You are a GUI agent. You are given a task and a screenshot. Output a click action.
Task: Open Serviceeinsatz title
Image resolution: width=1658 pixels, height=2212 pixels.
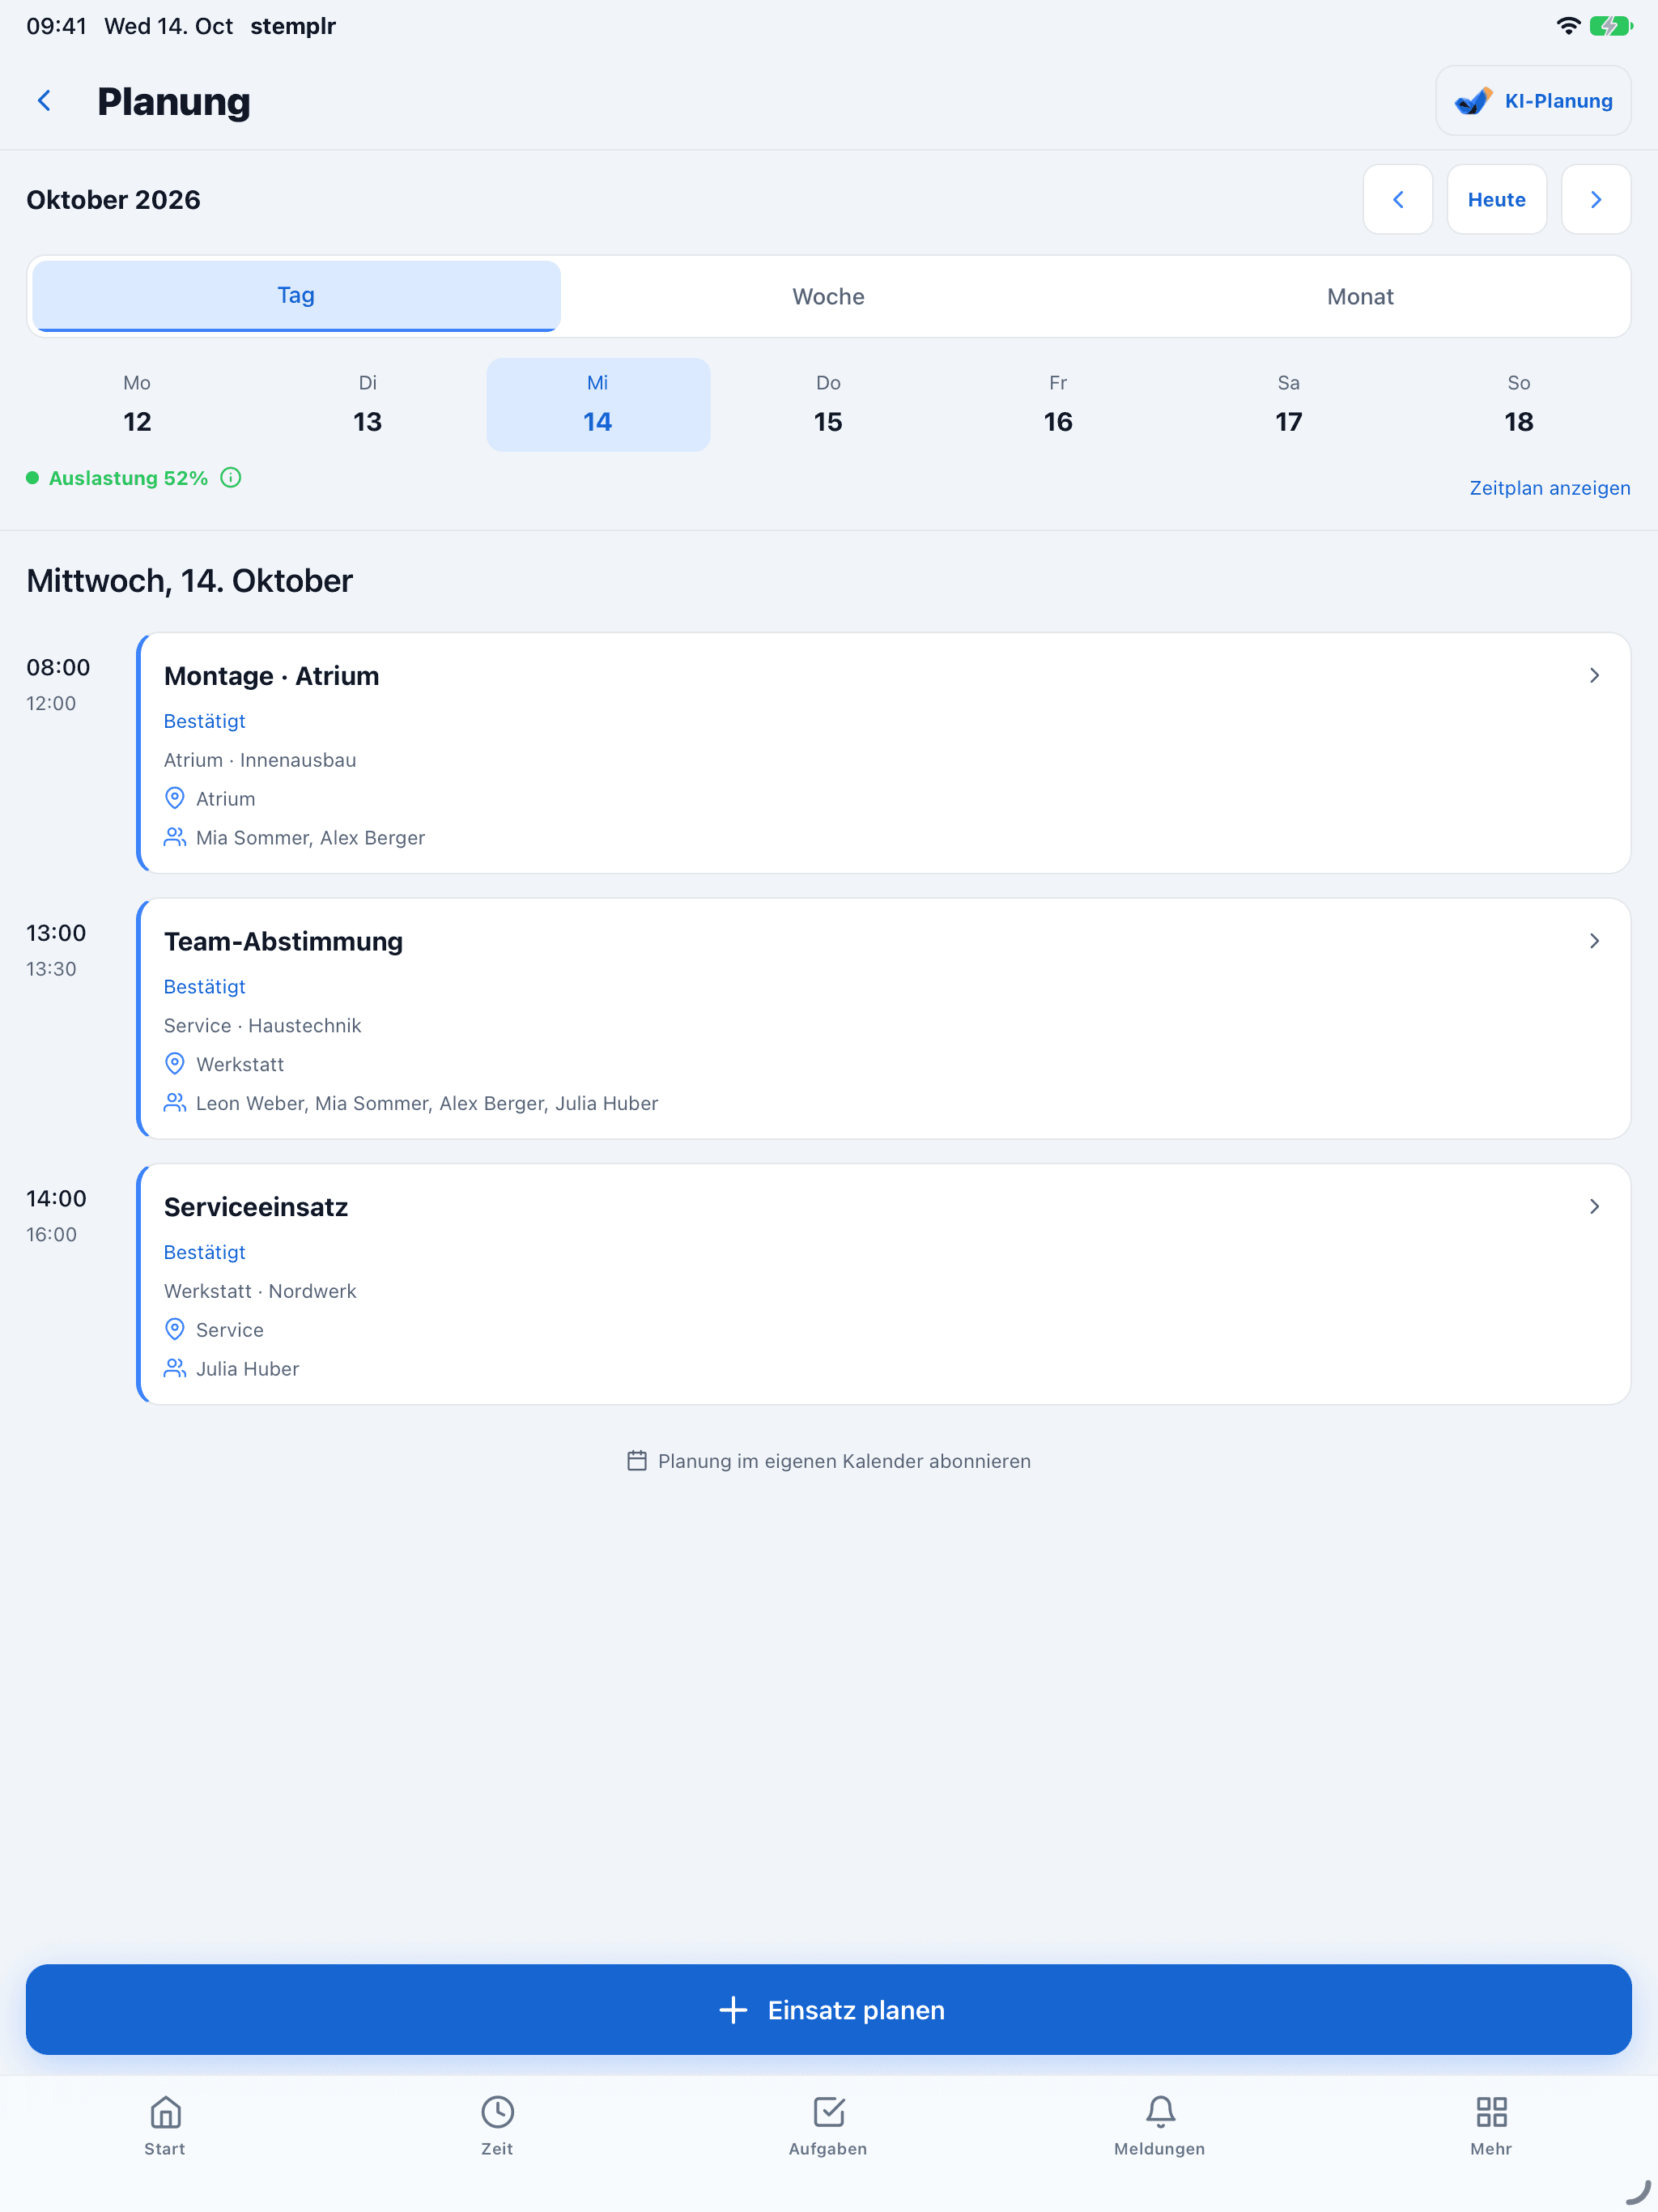(256, 1207)
